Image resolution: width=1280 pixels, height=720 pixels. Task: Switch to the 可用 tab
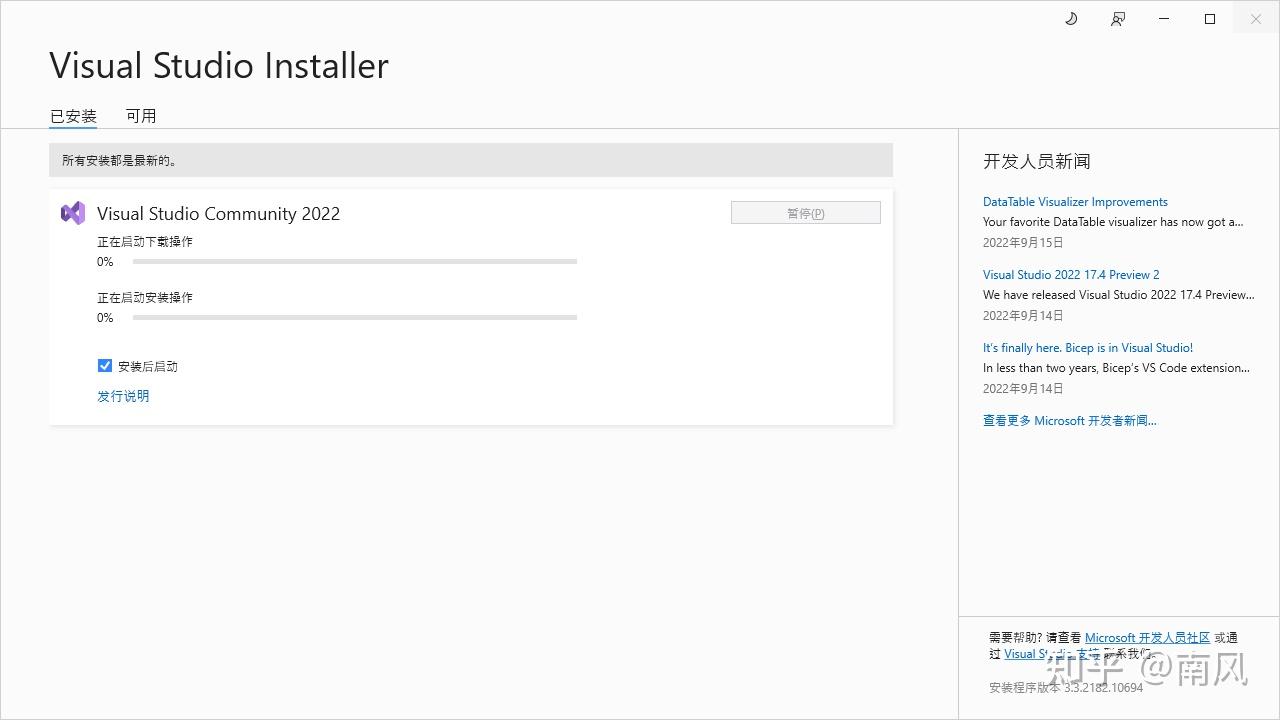click(141, 115)
